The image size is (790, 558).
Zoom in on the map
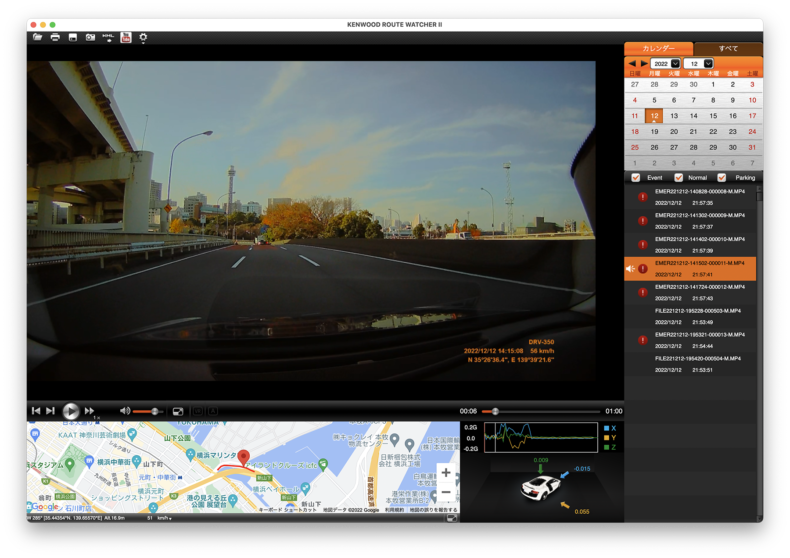pyautogui.click(x=446, y=472)
